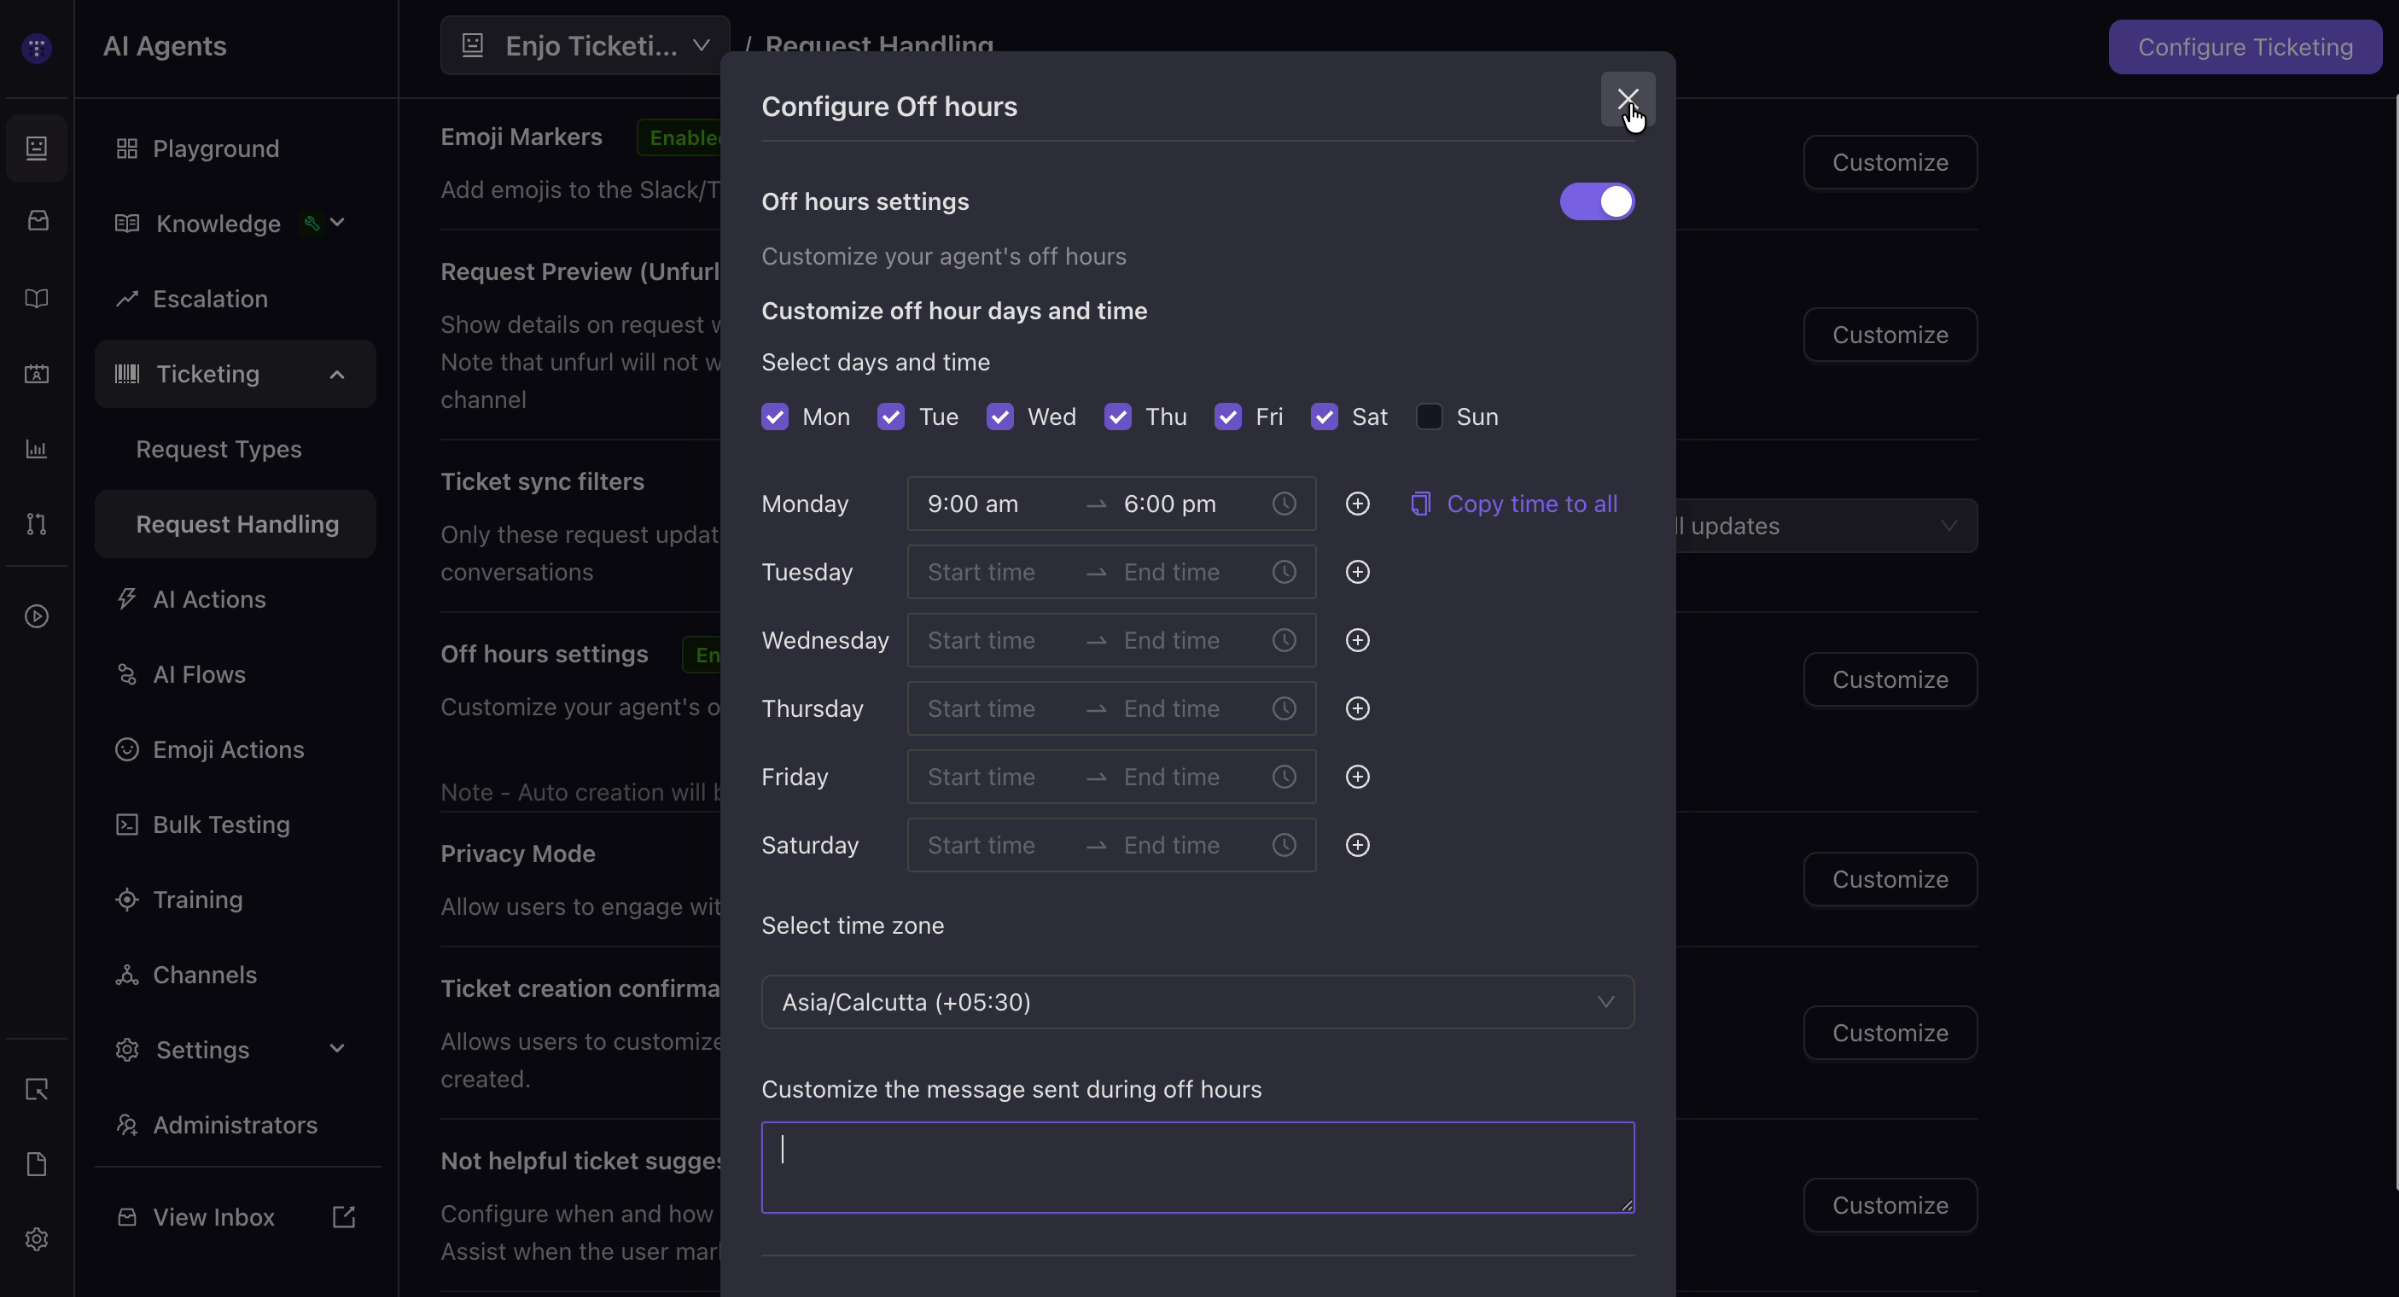
Task: Click Customize for Privacy Mode
Action: [x=1890, y=879]
